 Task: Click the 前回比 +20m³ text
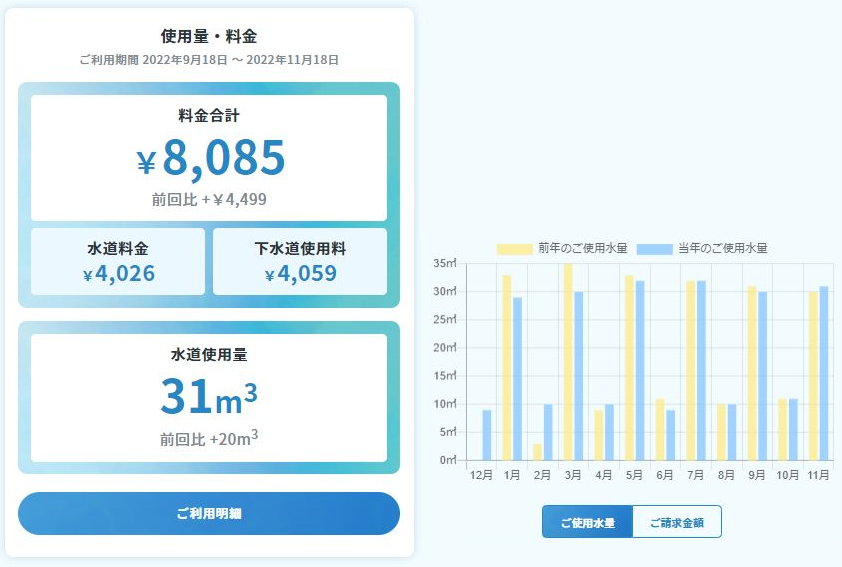coord(209,439)
